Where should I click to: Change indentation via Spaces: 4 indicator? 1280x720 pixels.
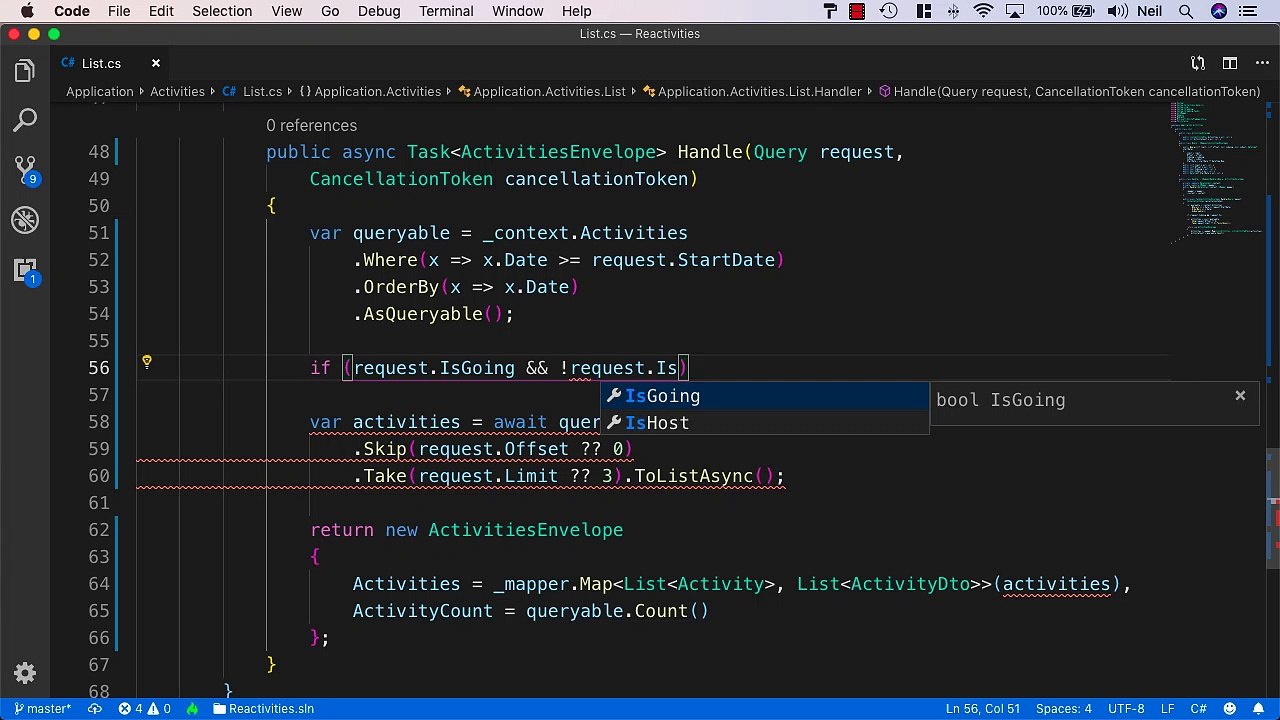point(1063,709)
